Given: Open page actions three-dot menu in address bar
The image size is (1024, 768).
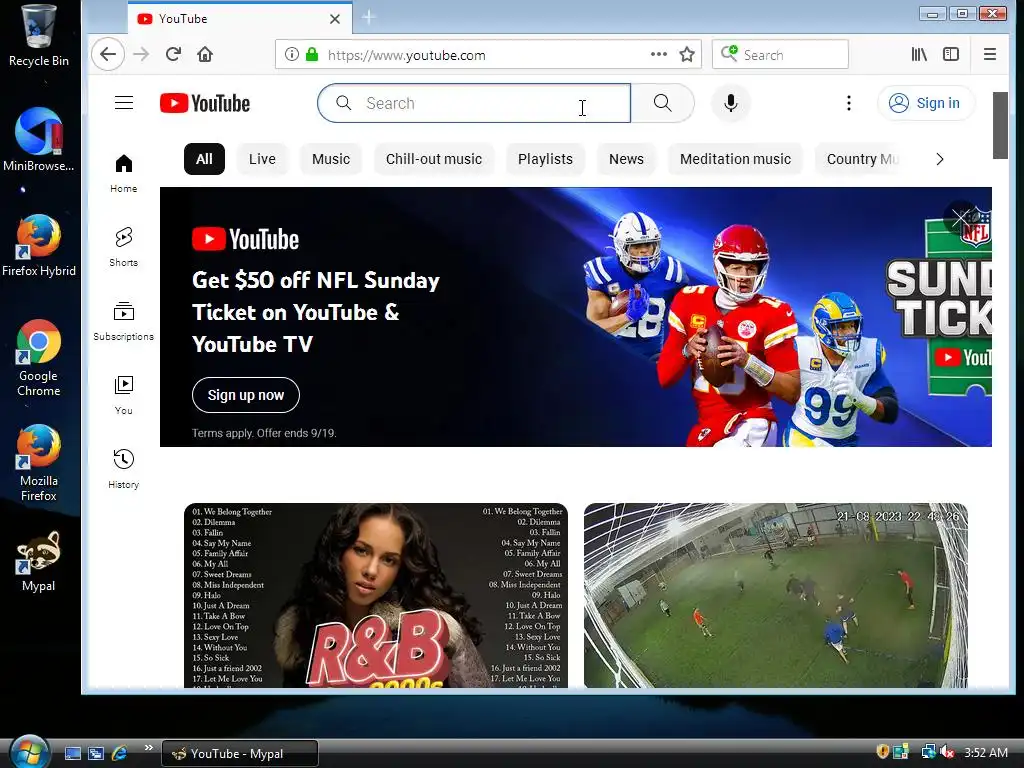Looking at the screenshot, I should 659,54.
